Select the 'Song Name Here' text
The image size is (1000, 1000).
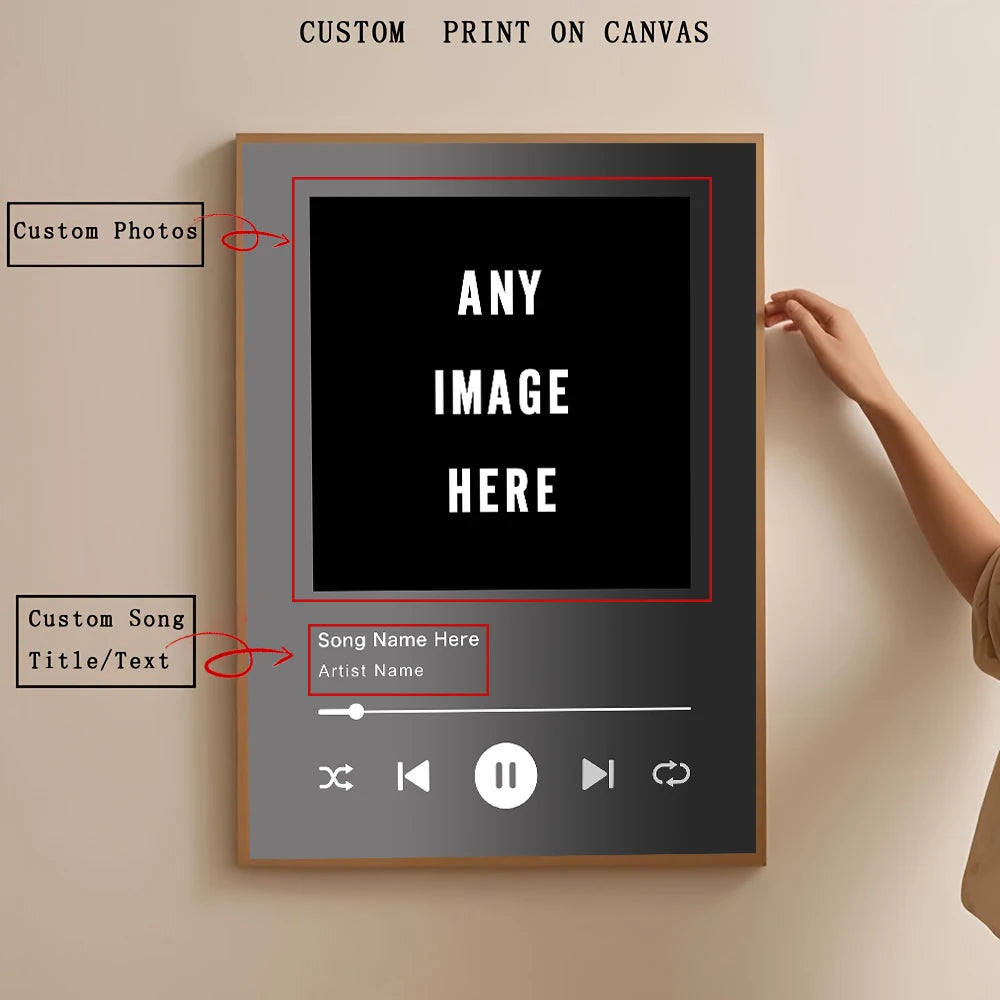point(398,640)
